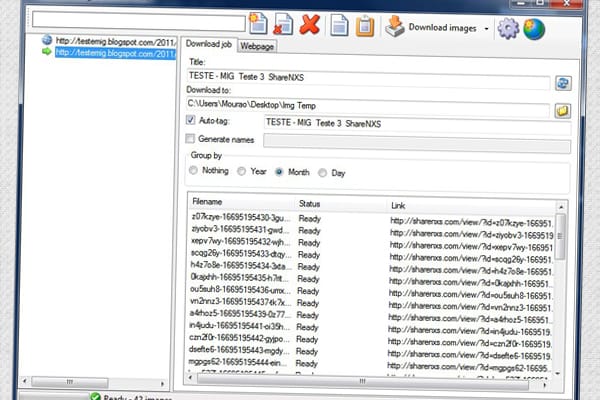Open the Download images dropdown arrow
Image resolution: width=600 pixels, height=400 pixels.
486,29
